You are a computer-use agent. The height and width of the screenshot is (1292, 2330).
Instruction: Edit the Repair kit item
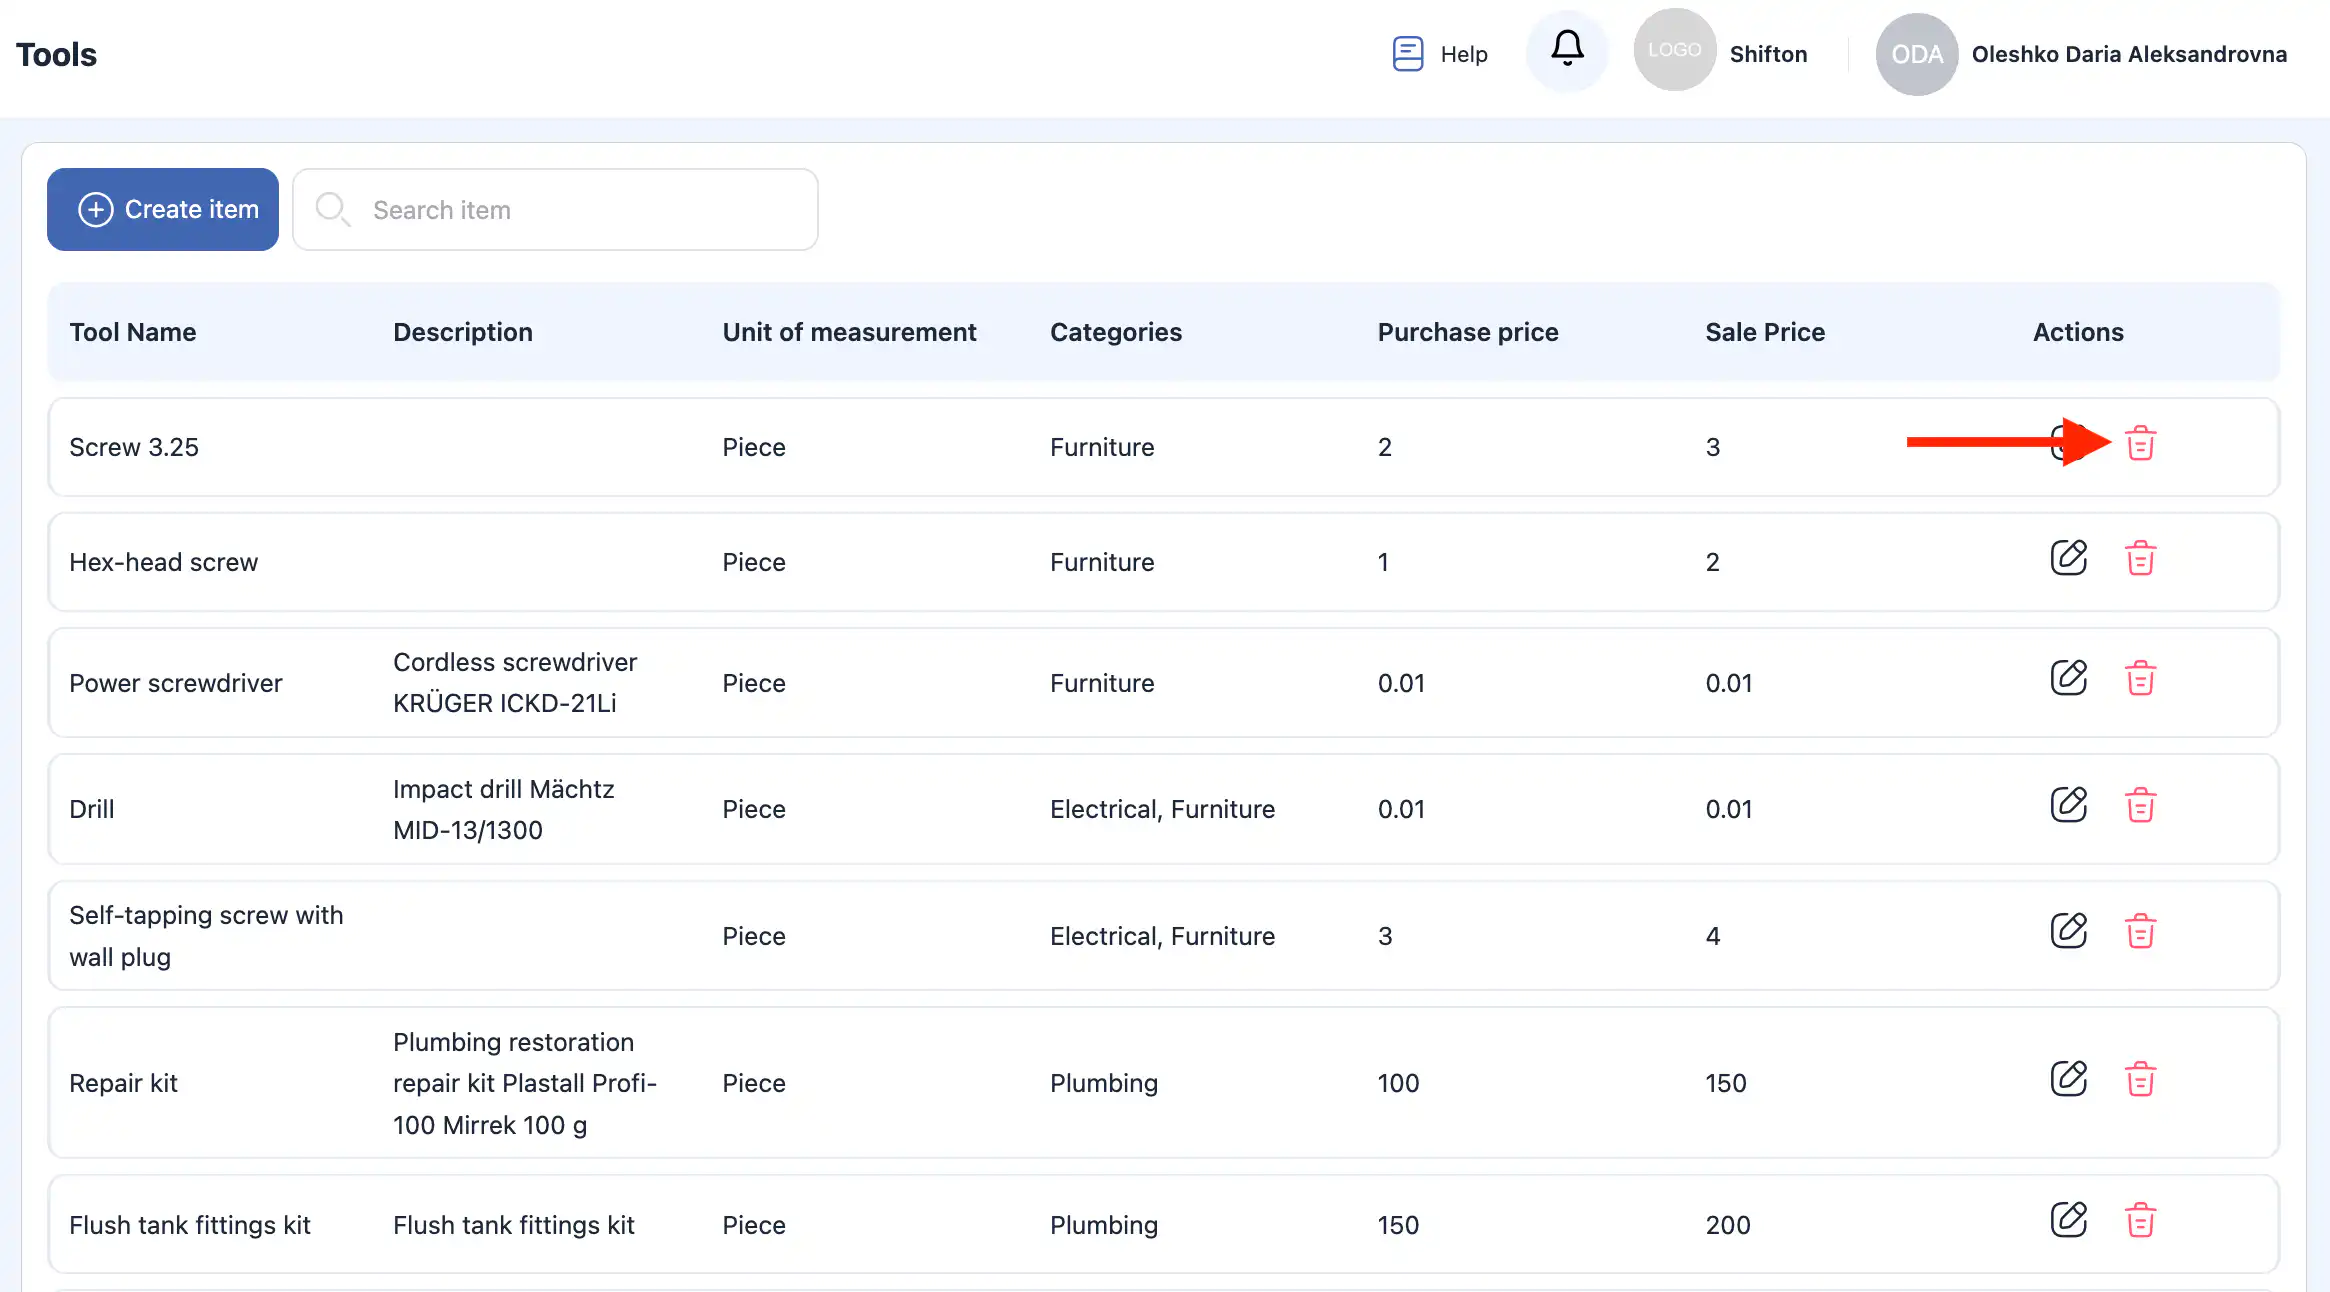[2068, 1079]
